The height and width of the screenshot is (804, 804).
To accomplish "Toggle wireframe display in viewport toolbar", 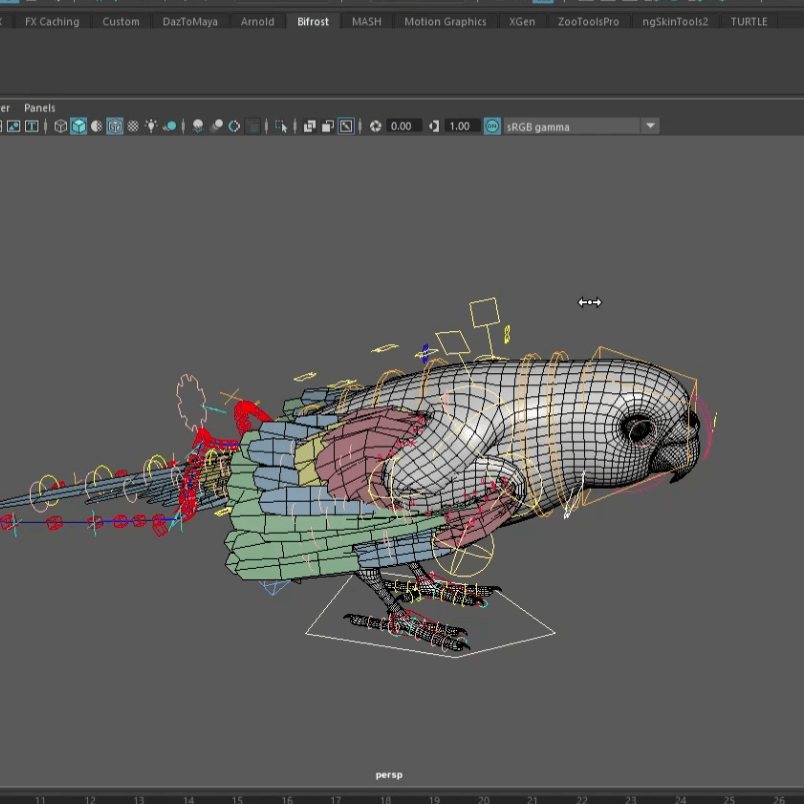I will click(61, 126).
